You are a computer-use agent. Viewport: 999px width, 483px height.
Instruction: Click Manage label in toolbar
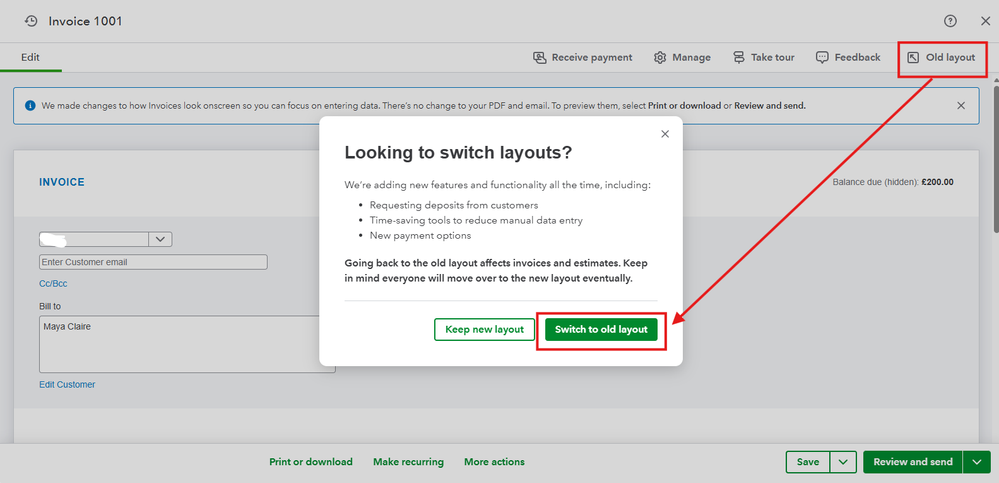(691, 57)
